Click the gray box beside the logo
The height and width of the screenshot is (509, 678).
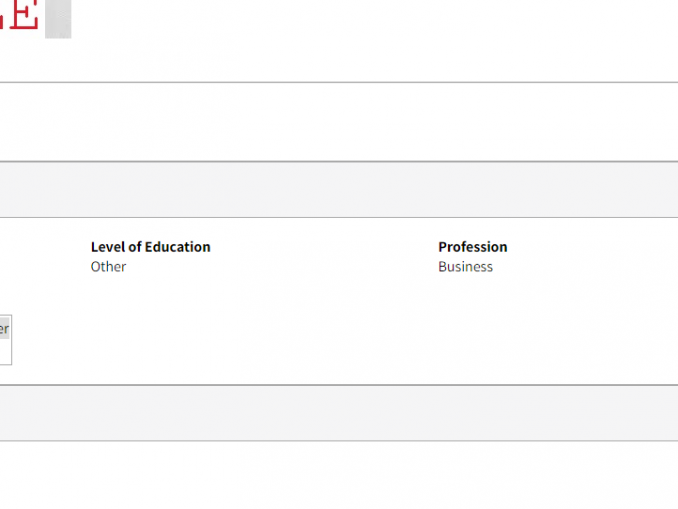point(58,18)
